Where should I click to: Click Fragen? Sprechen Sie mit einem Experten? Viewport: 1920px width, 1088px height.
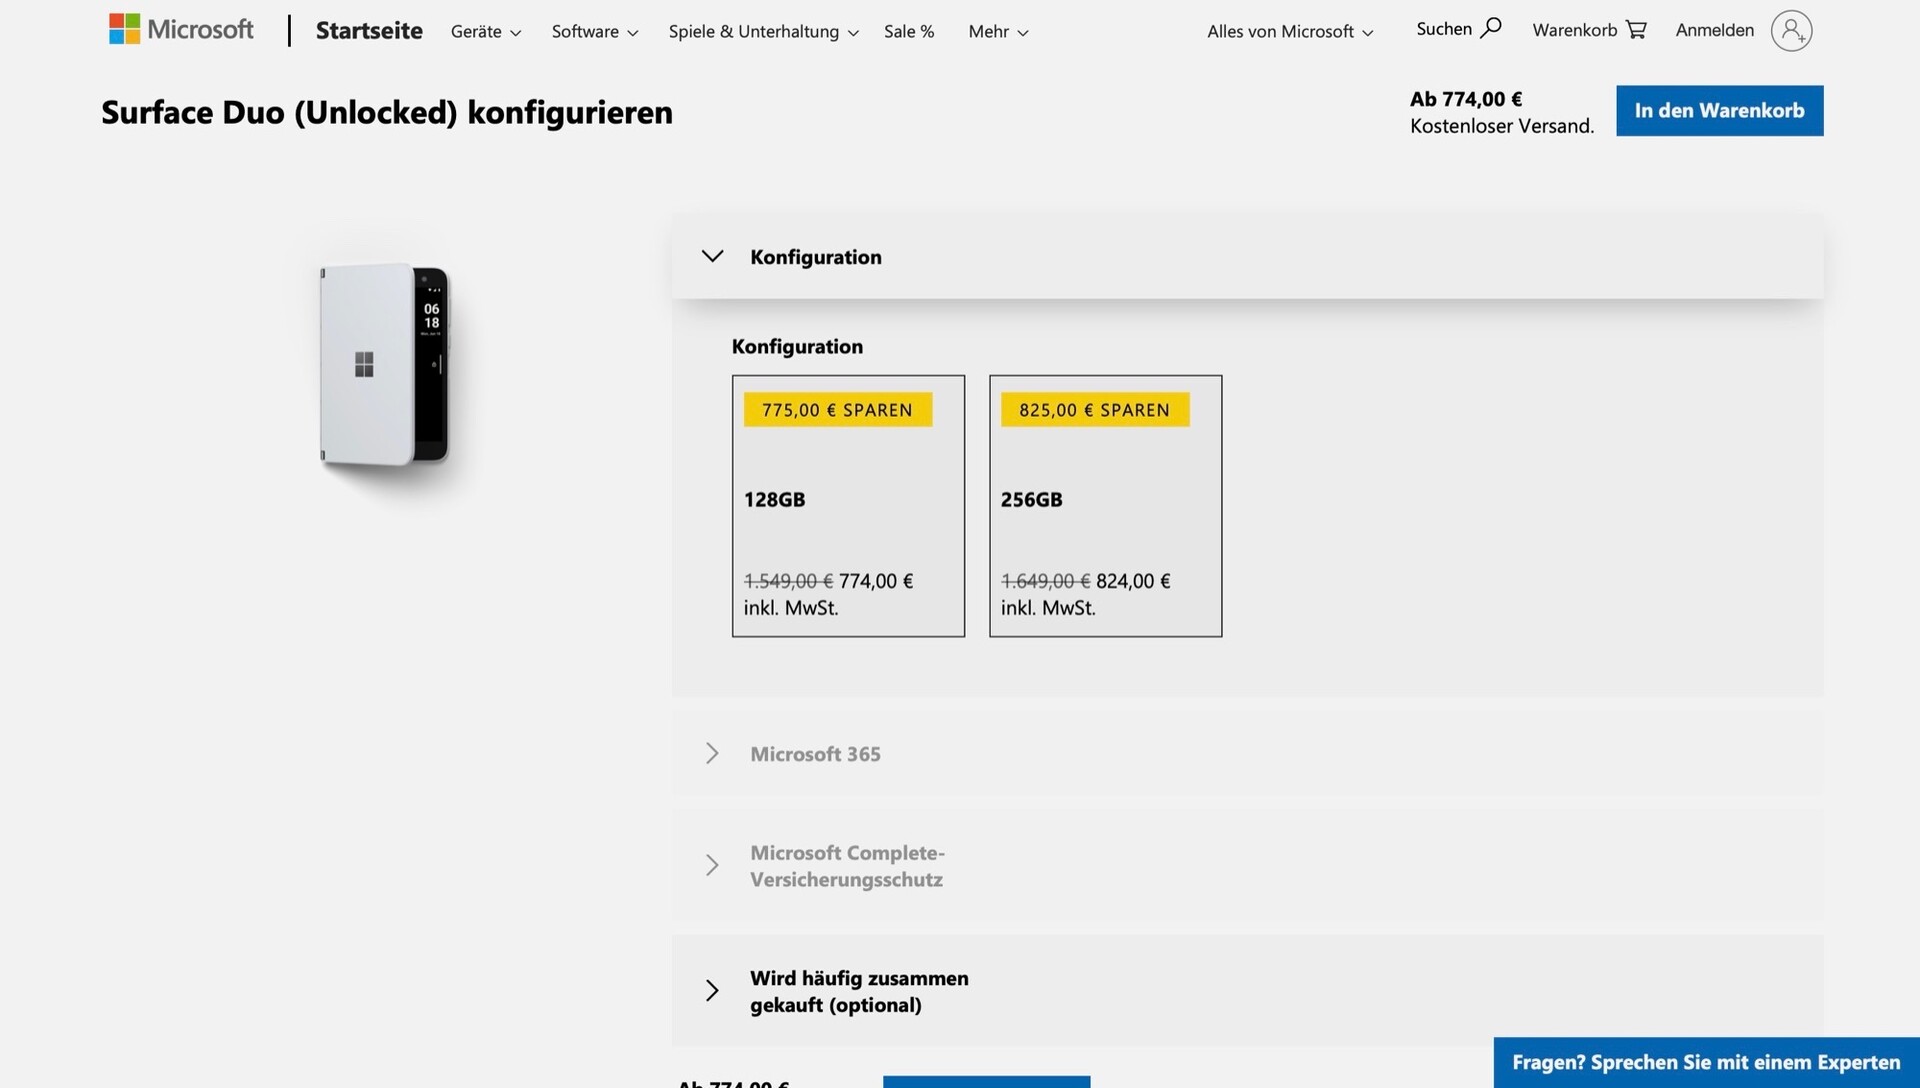point(1705,1062)
